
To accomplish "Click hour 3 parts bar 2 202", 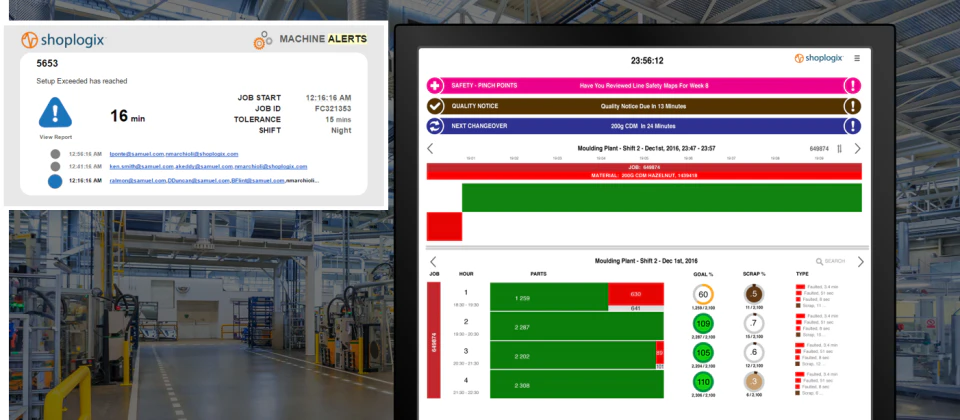I will (x=573, y=355).
